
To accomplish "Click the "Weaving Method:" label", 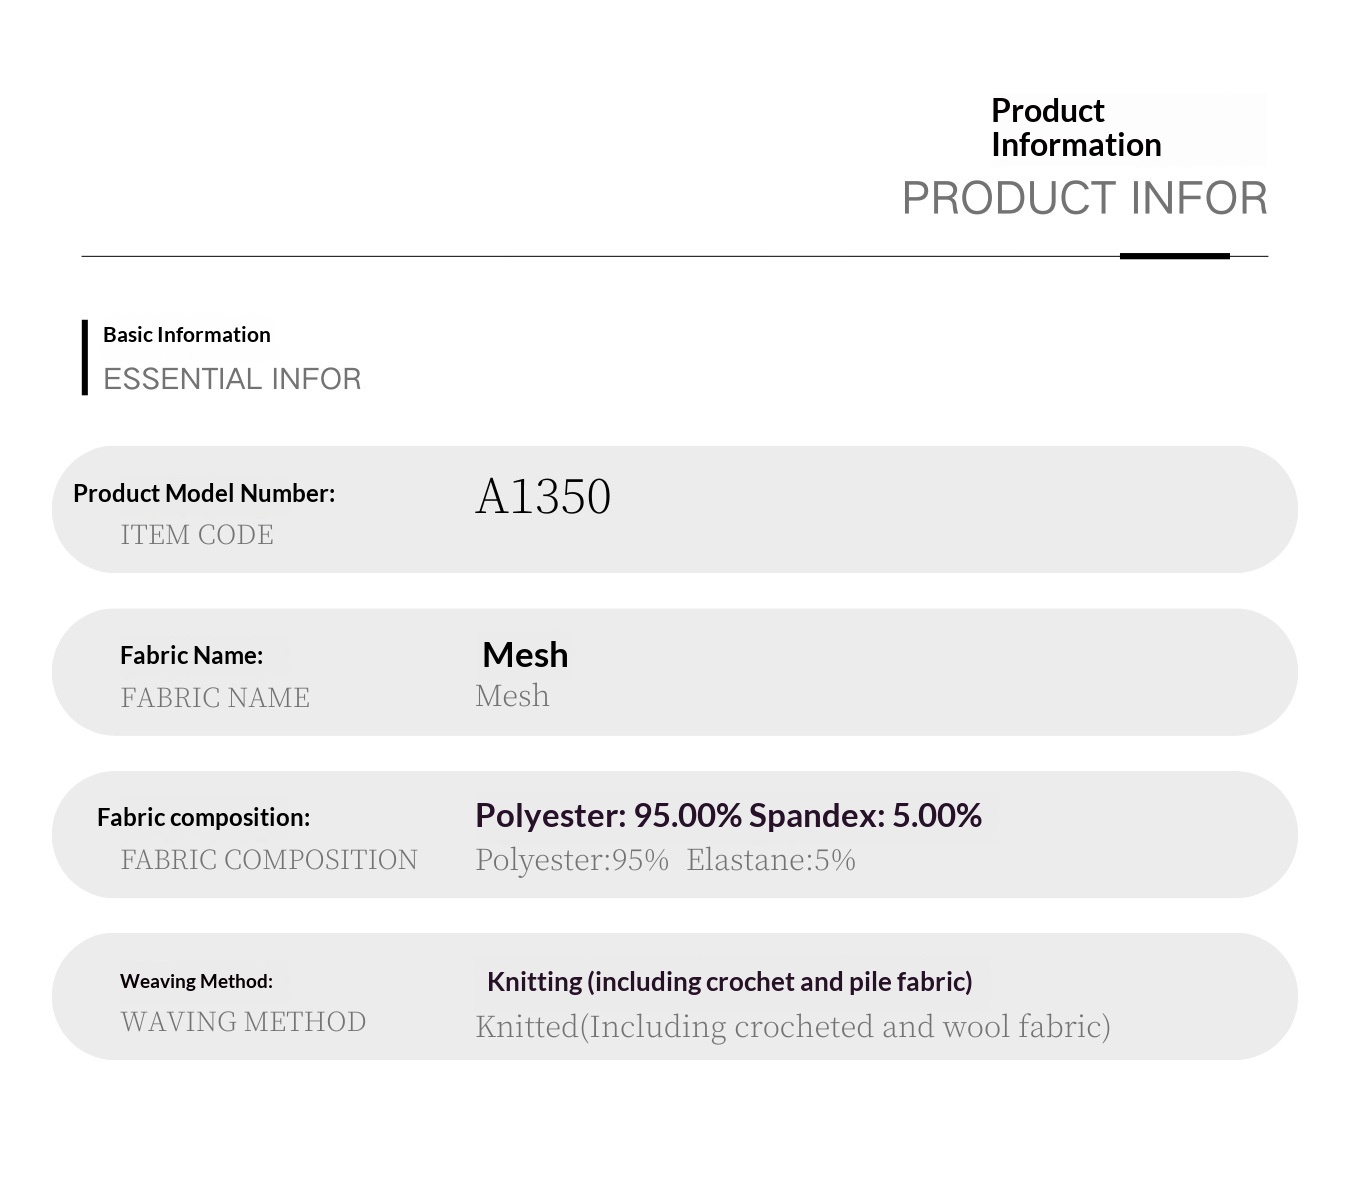I will (196, 981).
